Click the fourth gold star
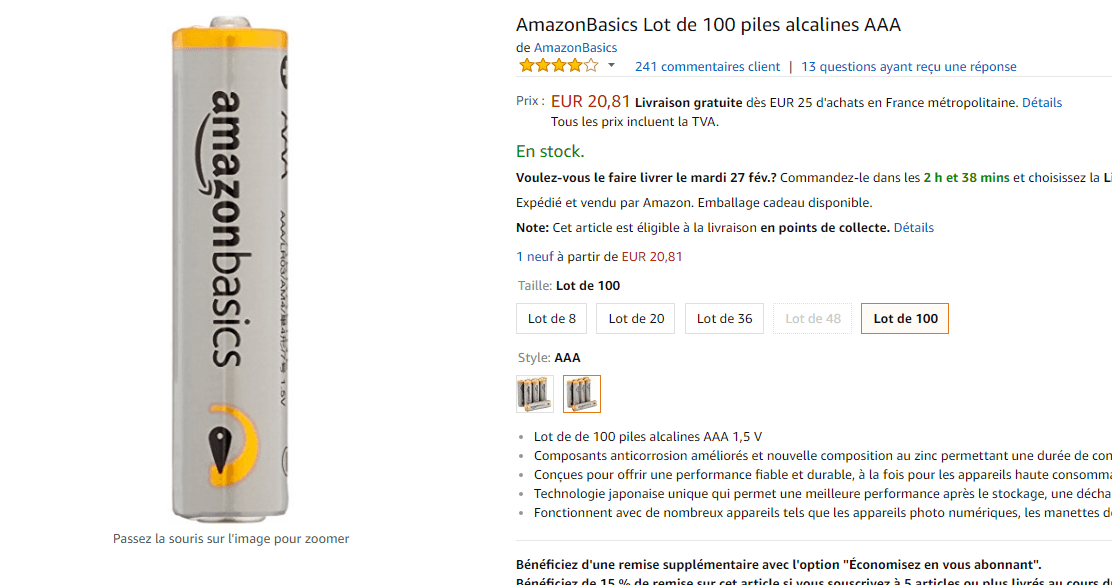1112x585 pixels. (x=576, y=64)
